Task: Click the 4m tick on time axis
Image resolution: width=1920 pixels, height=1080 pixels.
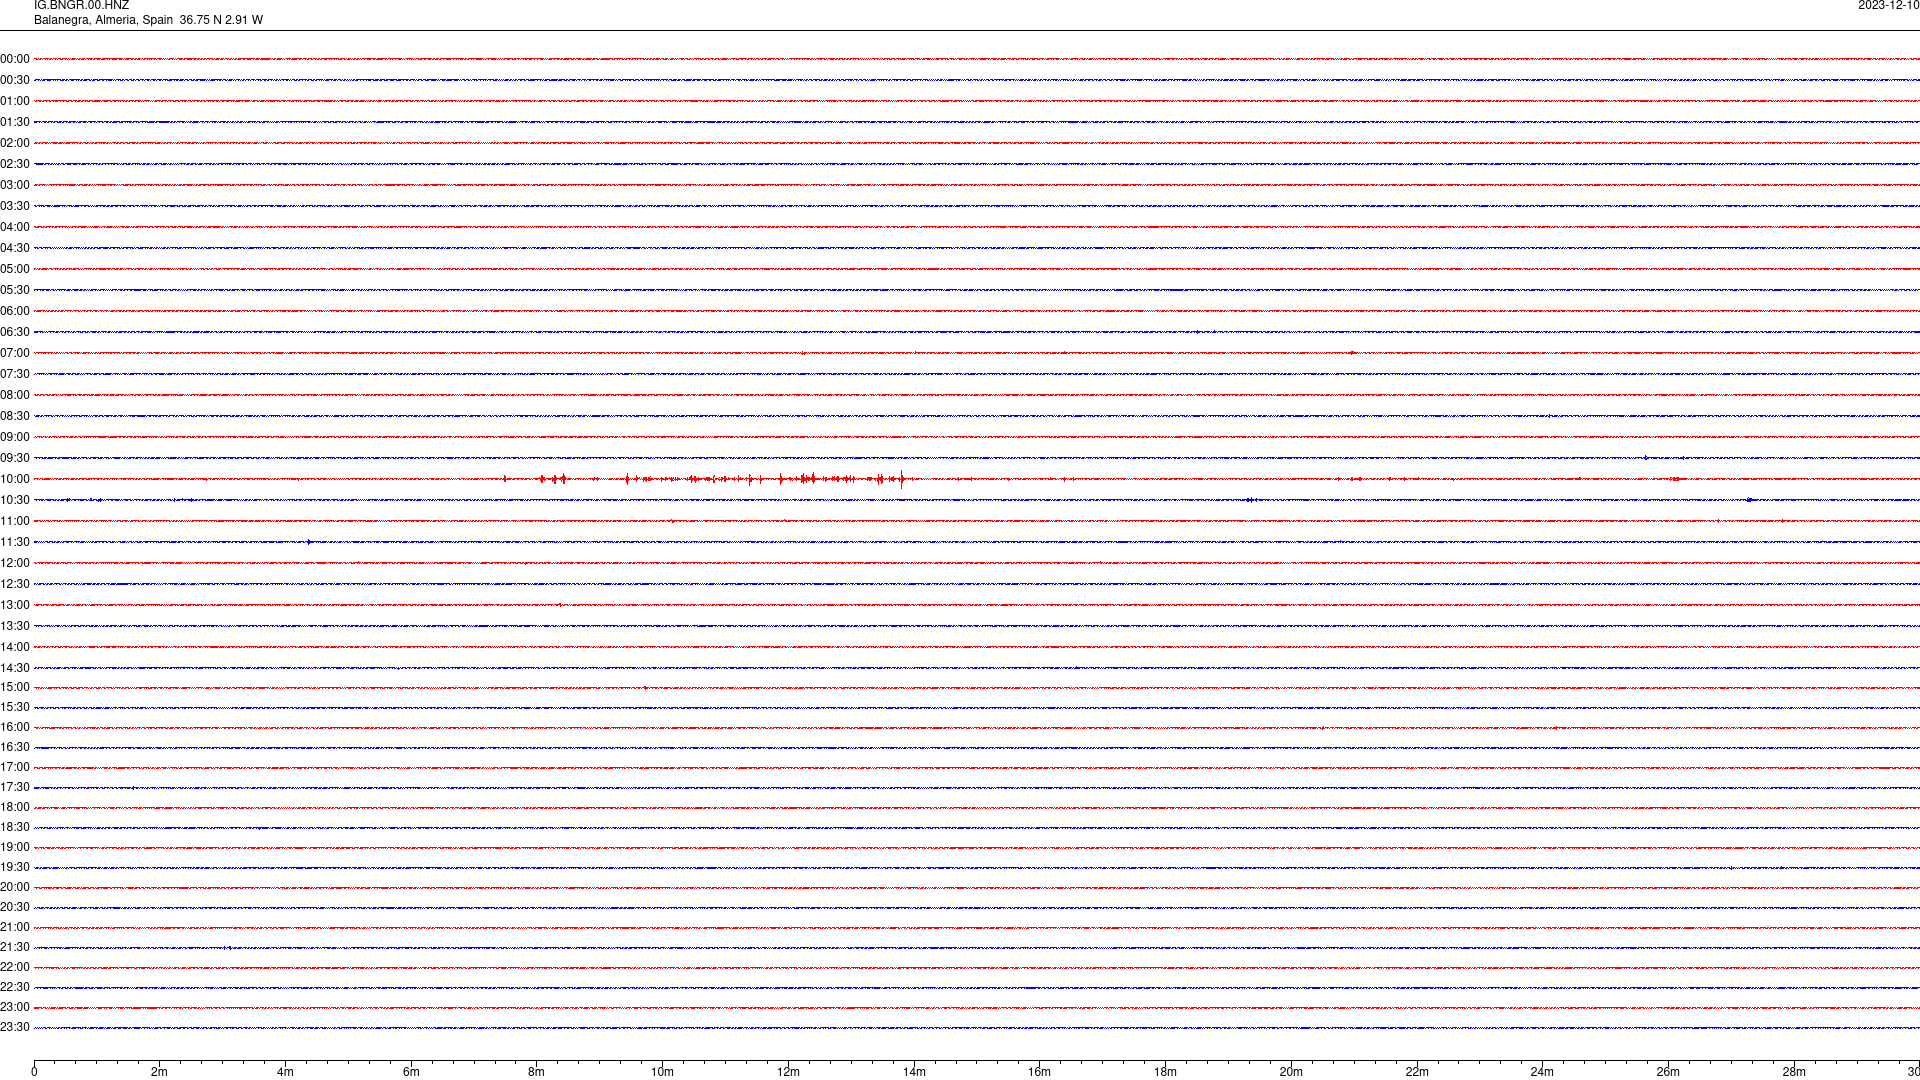Action: point(285,1072)
